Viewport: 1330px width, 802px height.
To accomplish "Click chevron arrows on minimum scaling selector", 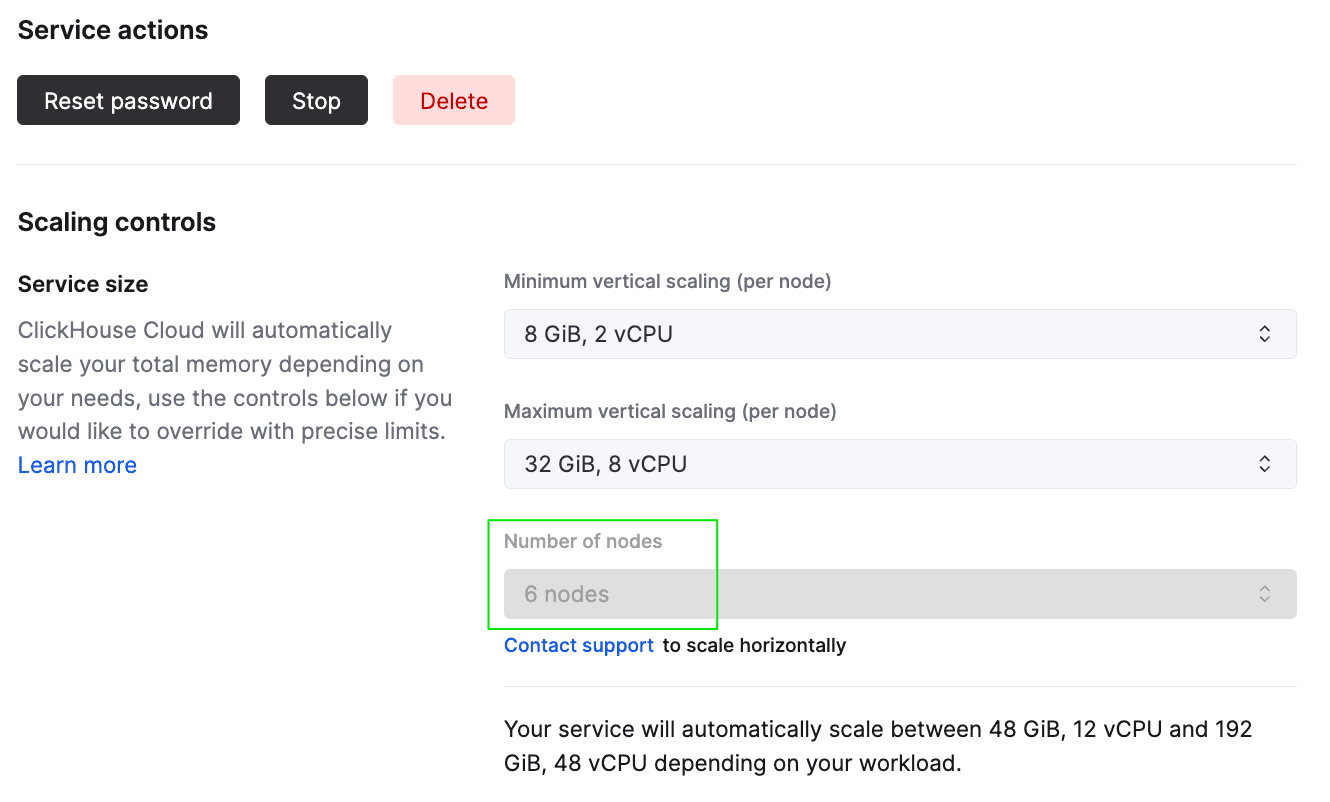I will pos(1264,334).
